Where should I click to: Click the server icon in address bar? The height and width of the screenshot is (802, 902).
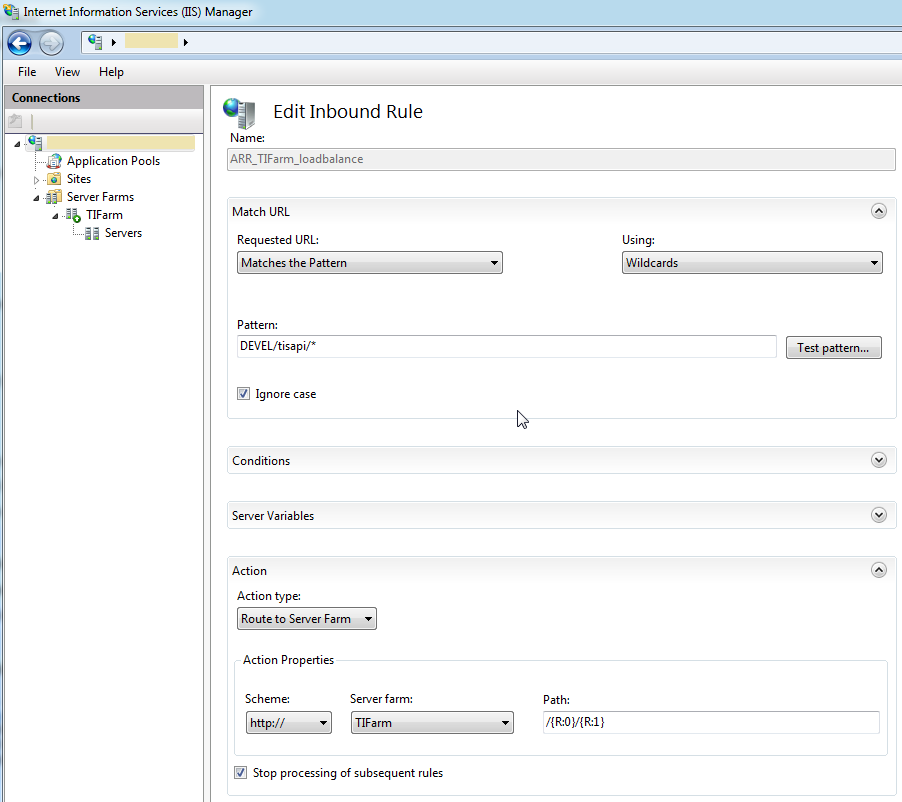pyautogui.click(x=95, y=42)
